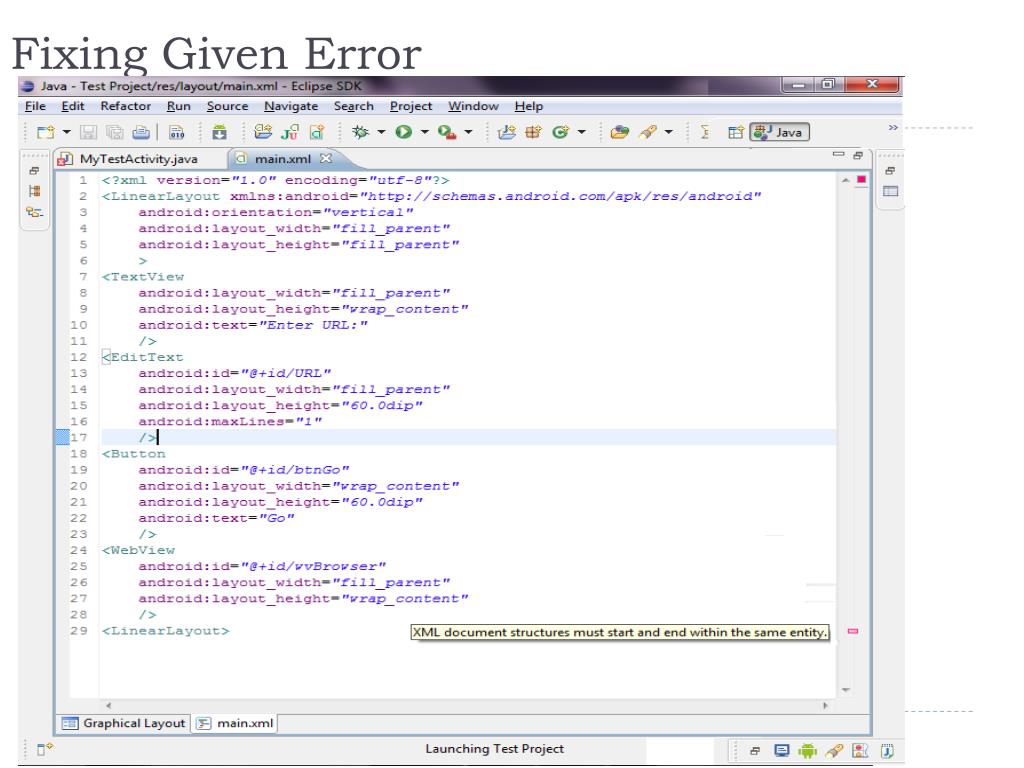Click the <LinearLayout> text on line 29
This screenshot has height=768, width=1024.
coord(166,631)
